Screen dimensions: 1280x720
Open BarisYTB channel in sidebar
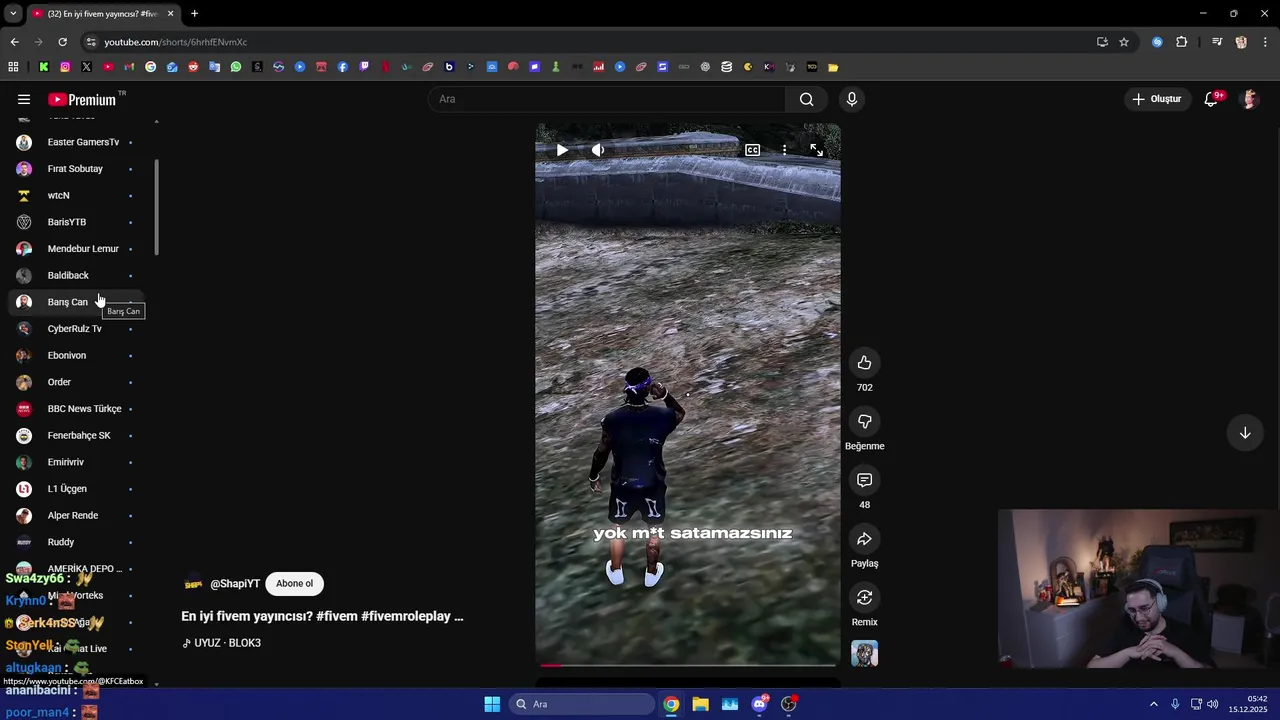[x=78, y=222]
